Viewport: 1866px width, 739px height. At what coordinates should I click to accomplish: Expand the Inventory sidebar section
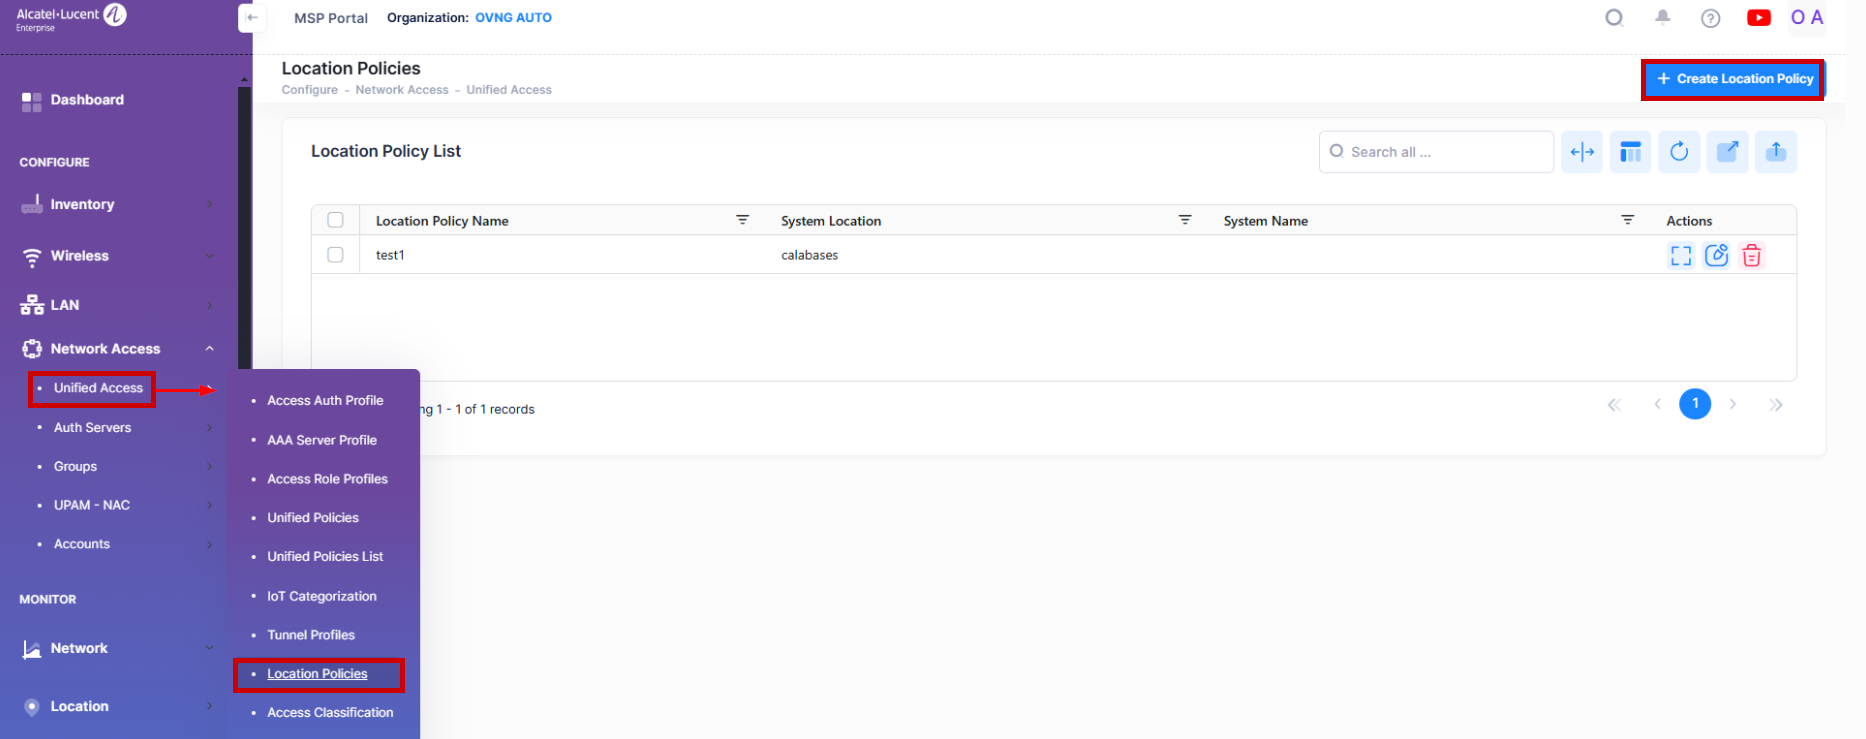[209, 204]
